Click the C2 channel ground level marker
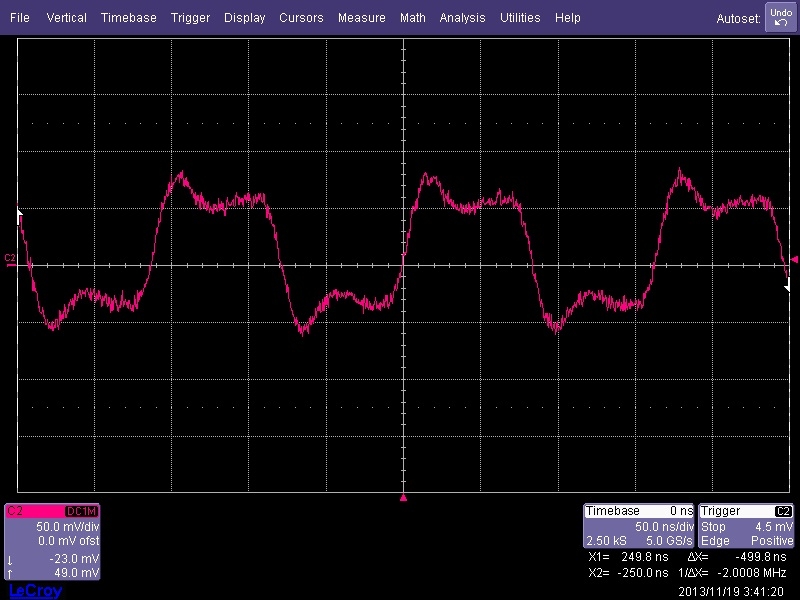Screen dimensions: 800x600 [x=10, y=259]
